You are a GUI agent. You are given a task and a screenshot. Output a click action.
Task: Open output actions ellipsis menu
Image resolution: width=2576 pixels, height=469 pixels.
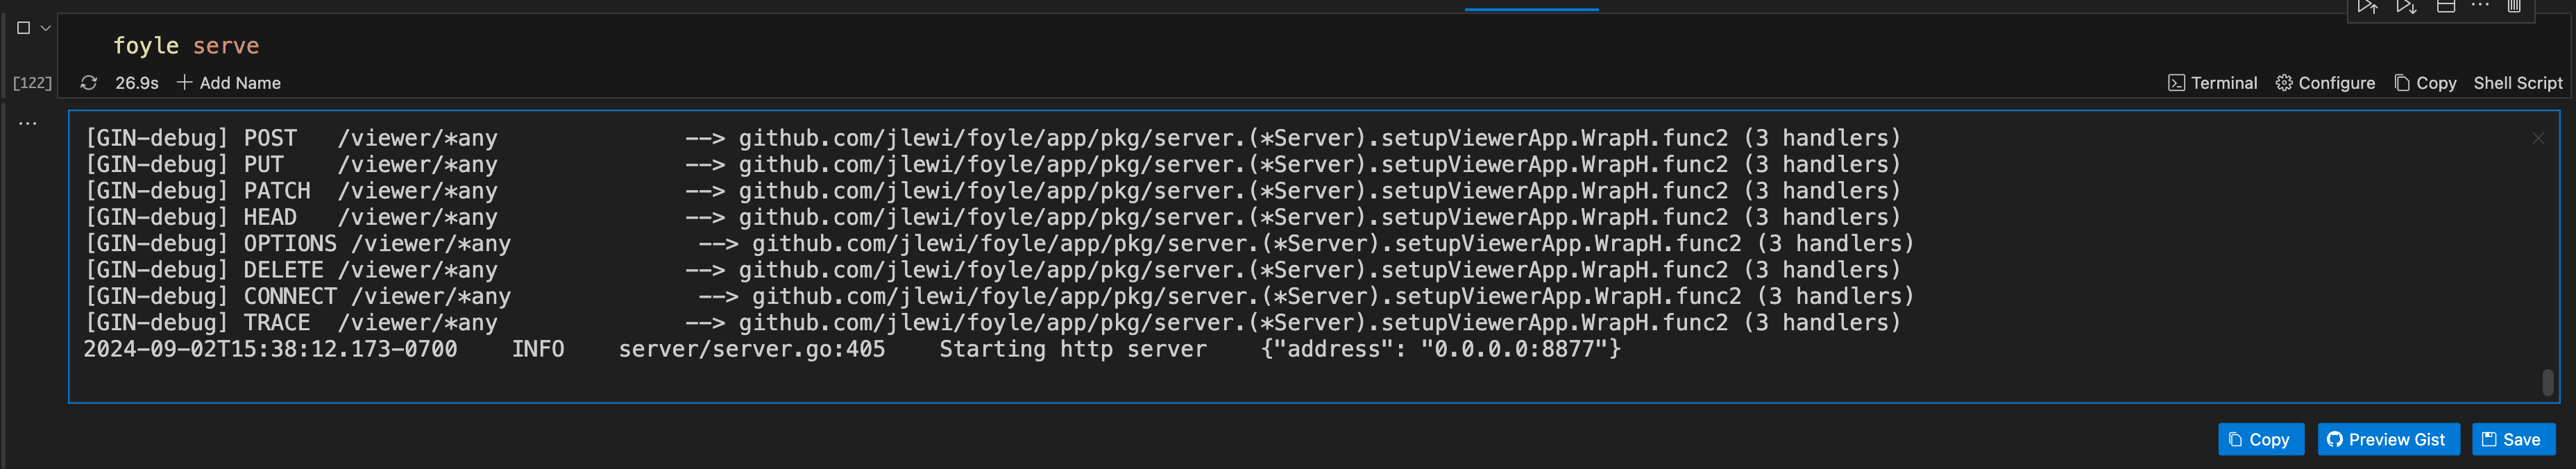[x=28, y=124]
